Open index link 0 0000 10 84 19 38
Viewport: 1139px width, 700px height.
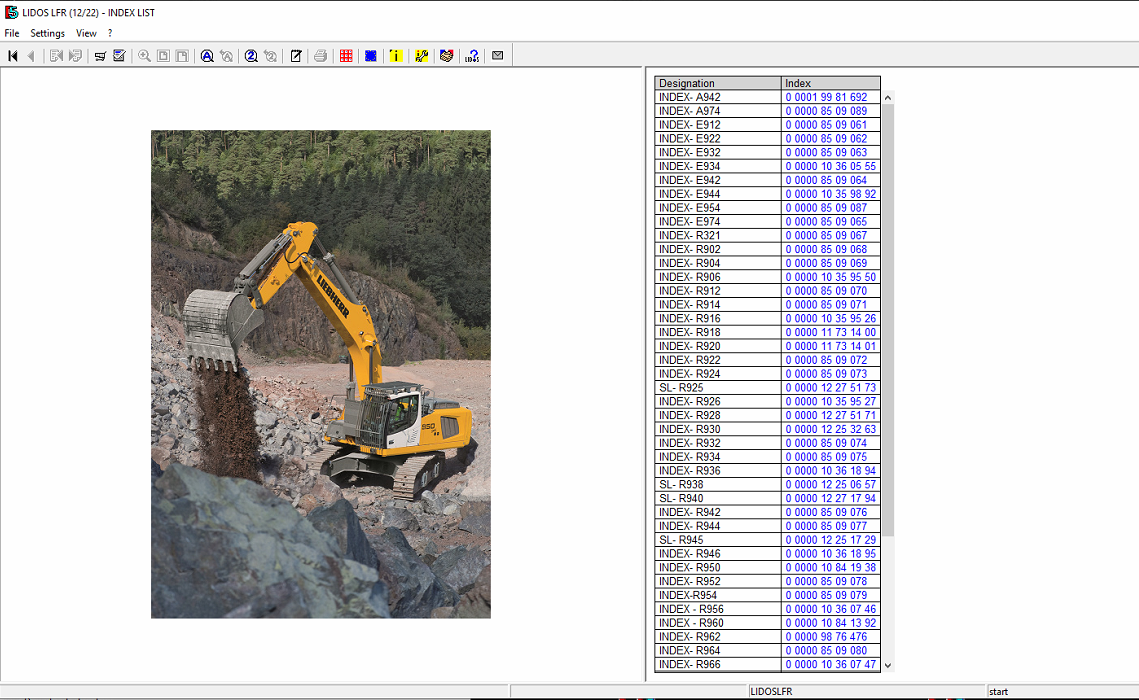(830, 568)
